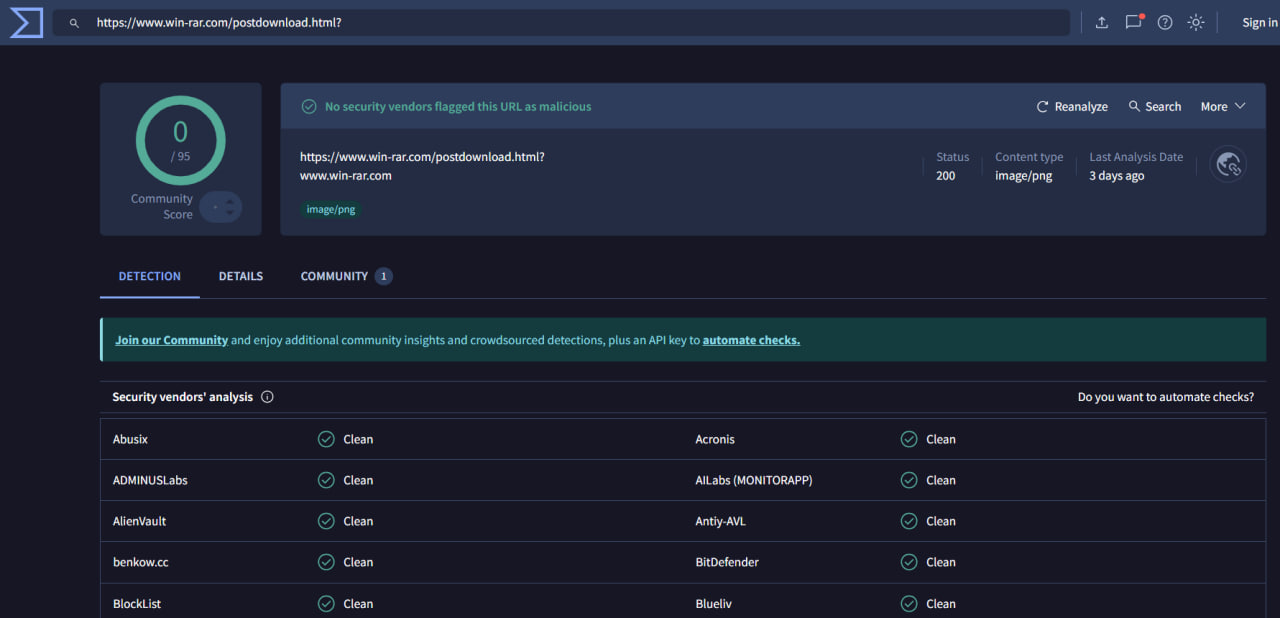Click the Join our Community link
Viewport: 1280px width, 618px height.
(x=171, y=340)
